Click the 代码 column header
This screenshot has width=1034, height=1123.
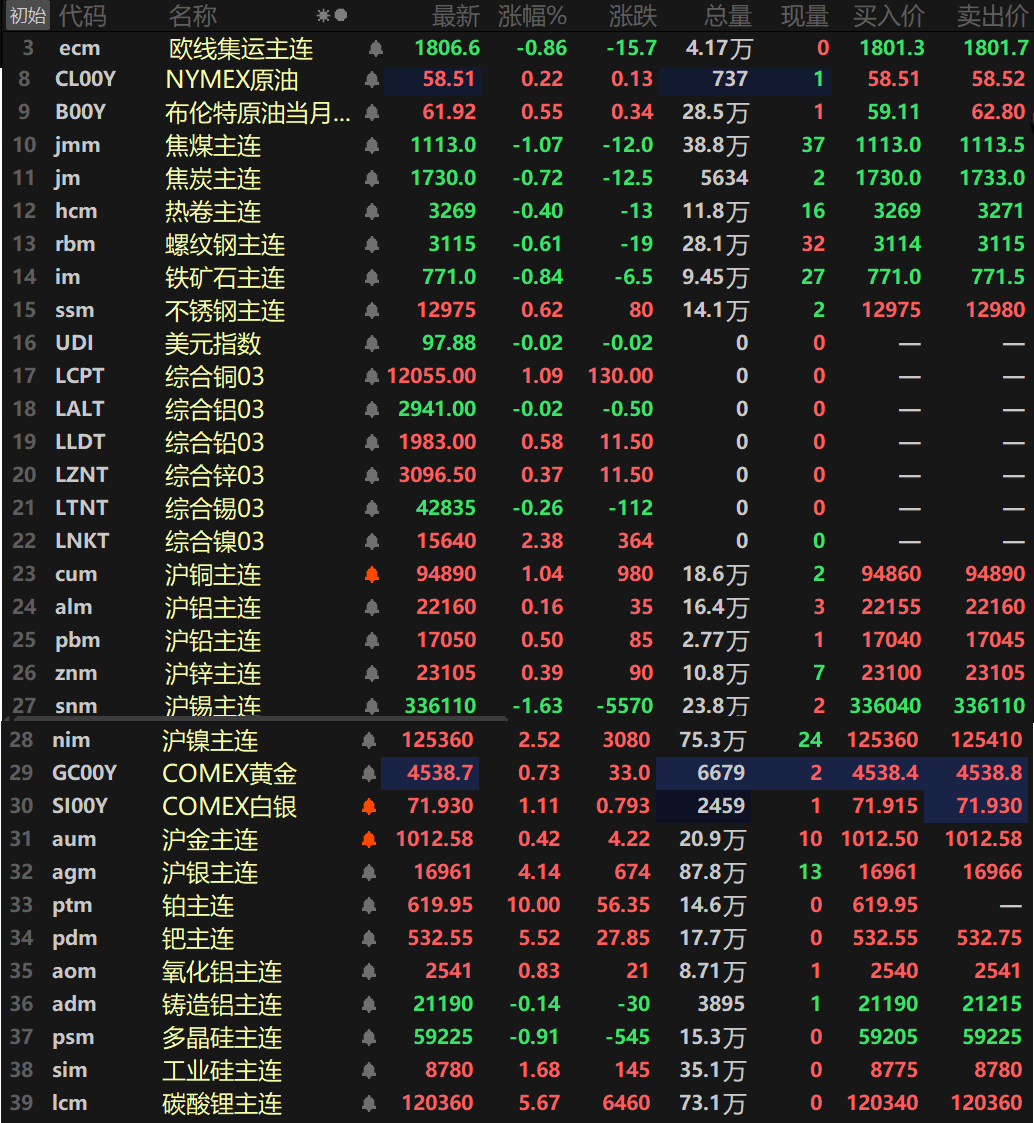click(82, 15)
